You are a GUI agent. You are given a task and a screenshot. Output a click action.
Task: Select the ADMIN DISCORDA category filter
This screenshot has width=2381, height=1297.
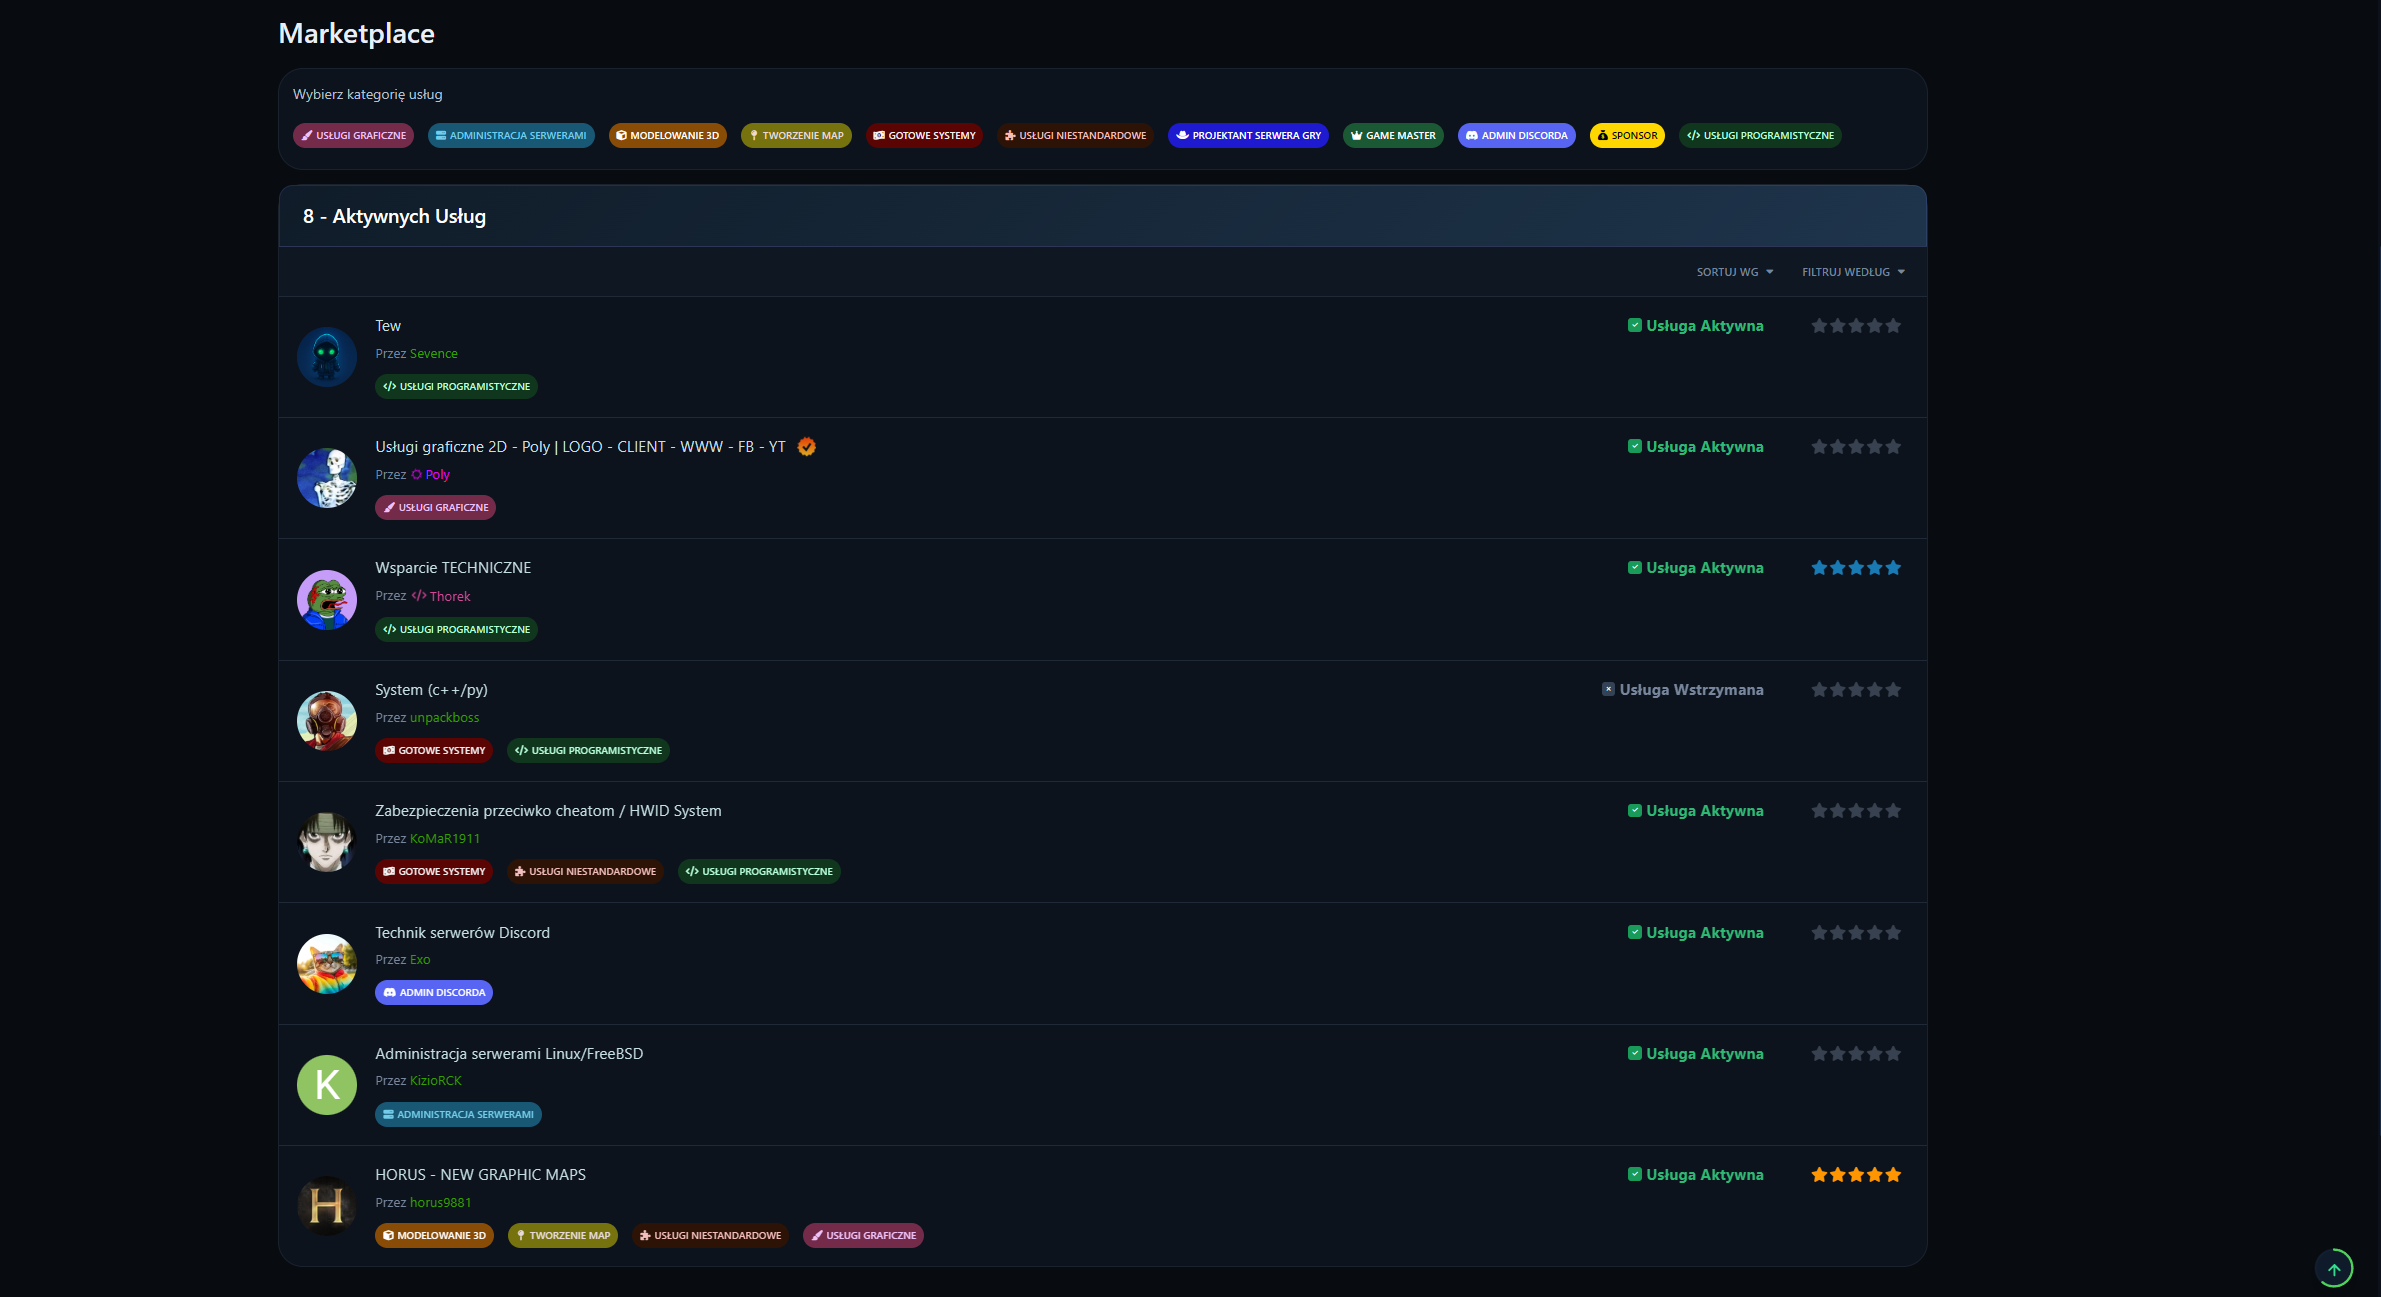[x=1516, y=135]
